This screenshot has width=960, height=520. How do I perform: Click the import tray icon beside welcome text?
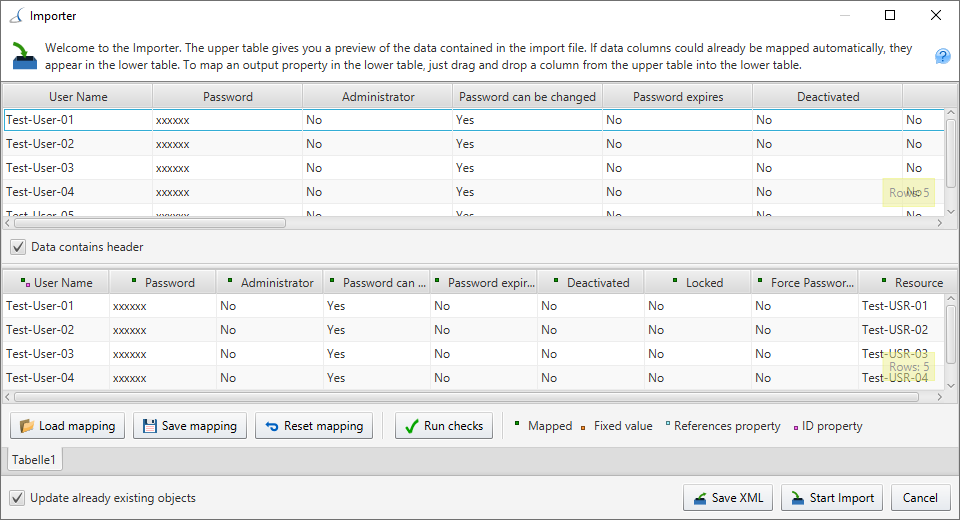pos(24,56)
